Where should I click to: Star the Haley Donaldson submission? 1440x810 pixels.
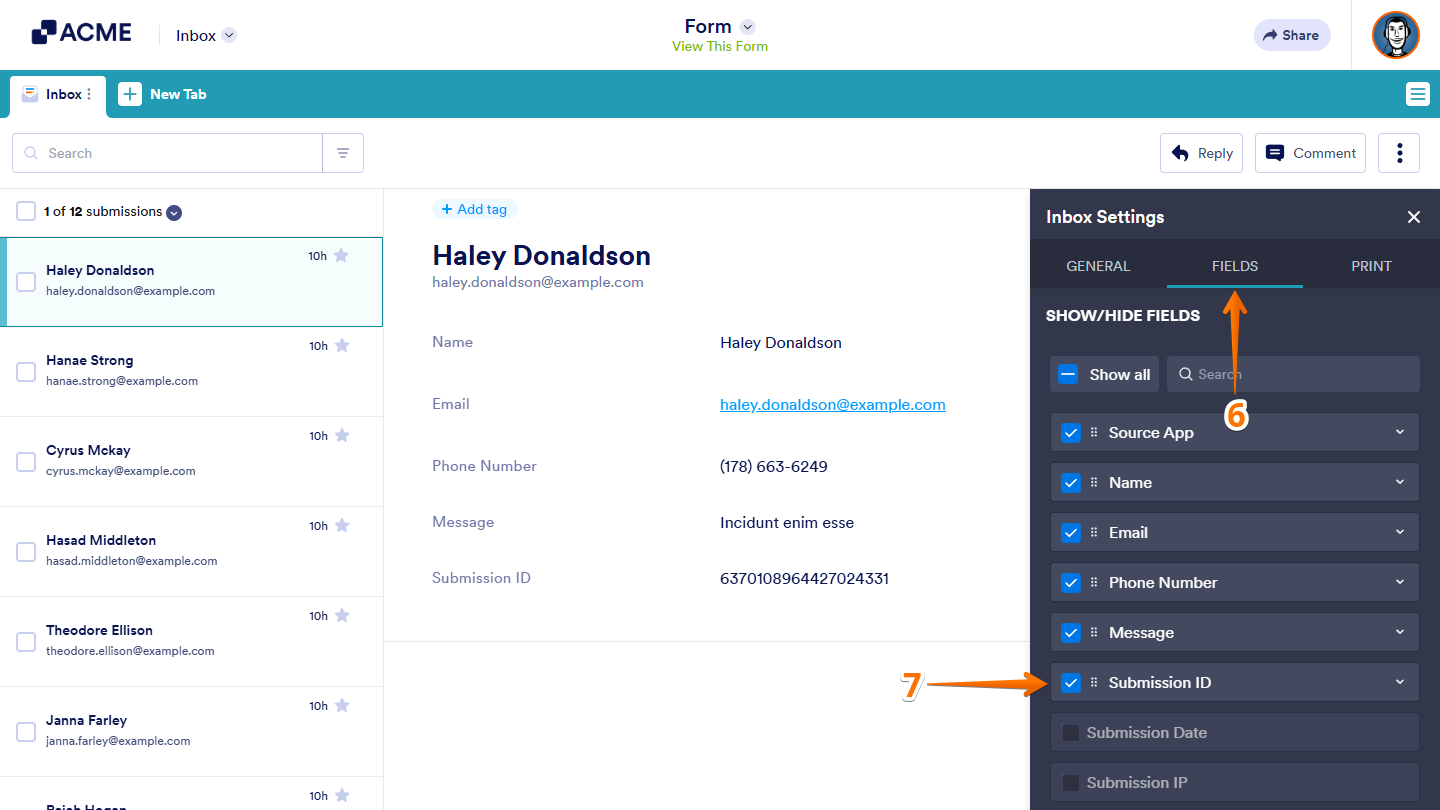[x=342, y=255]
